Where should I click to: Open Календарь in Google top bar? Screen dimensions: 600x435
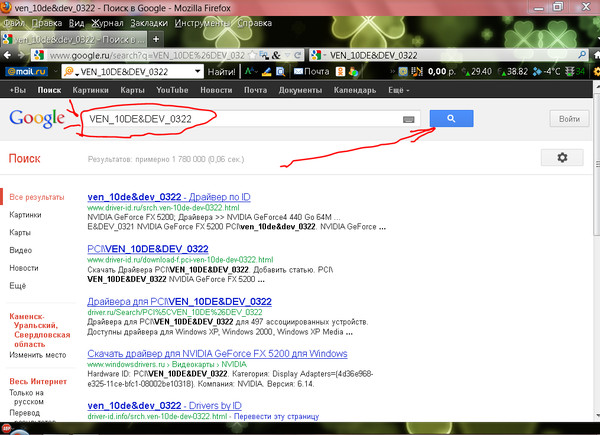355,90
